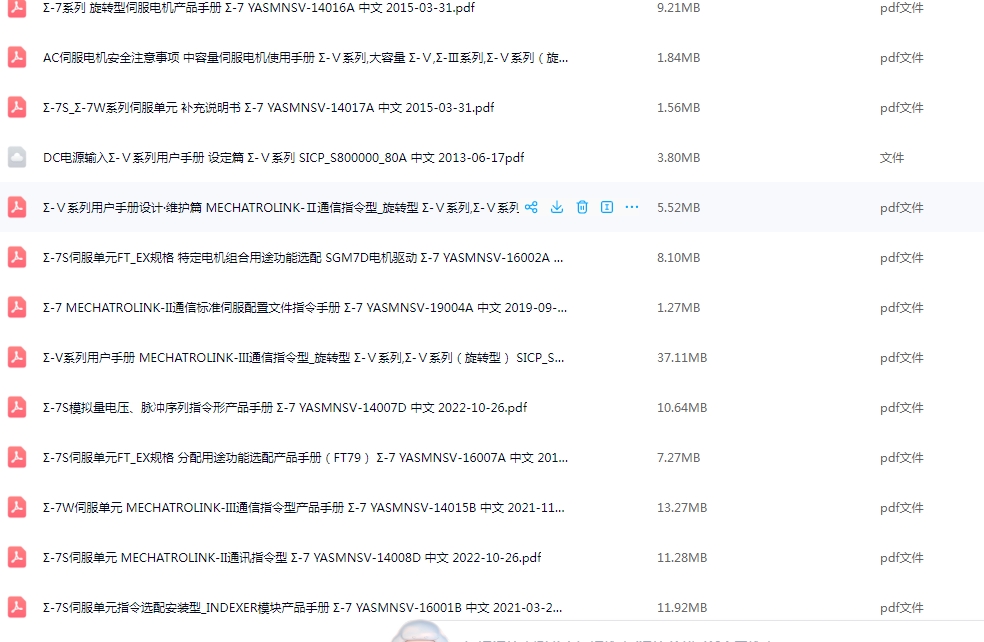This screenshot has width=984, height=642.
Task: Open Σ-7S伺服单元FT_EX规格 特定电机组合 file name
Action: tap(303, 258)
